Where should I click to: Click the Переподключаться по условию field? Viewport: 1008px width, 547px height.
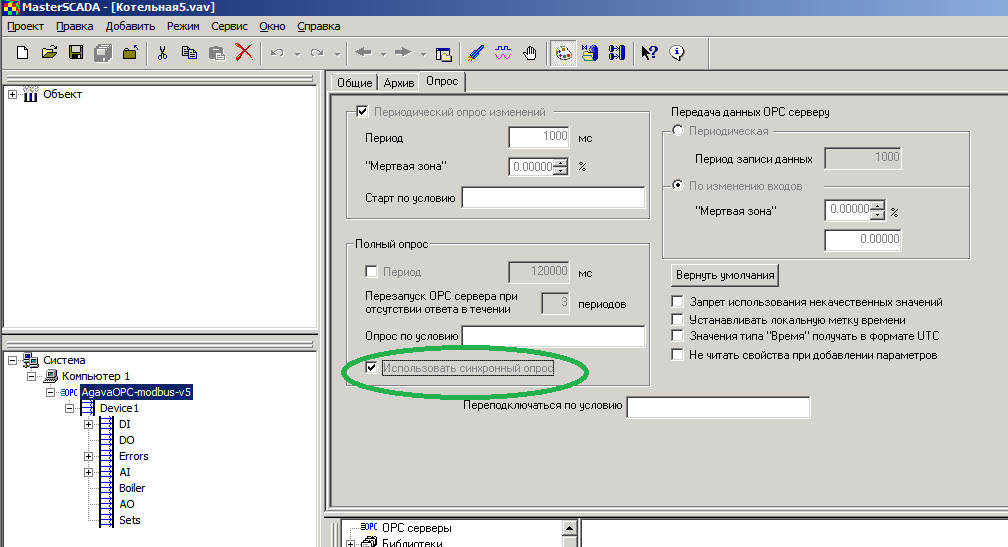[718, 407]
